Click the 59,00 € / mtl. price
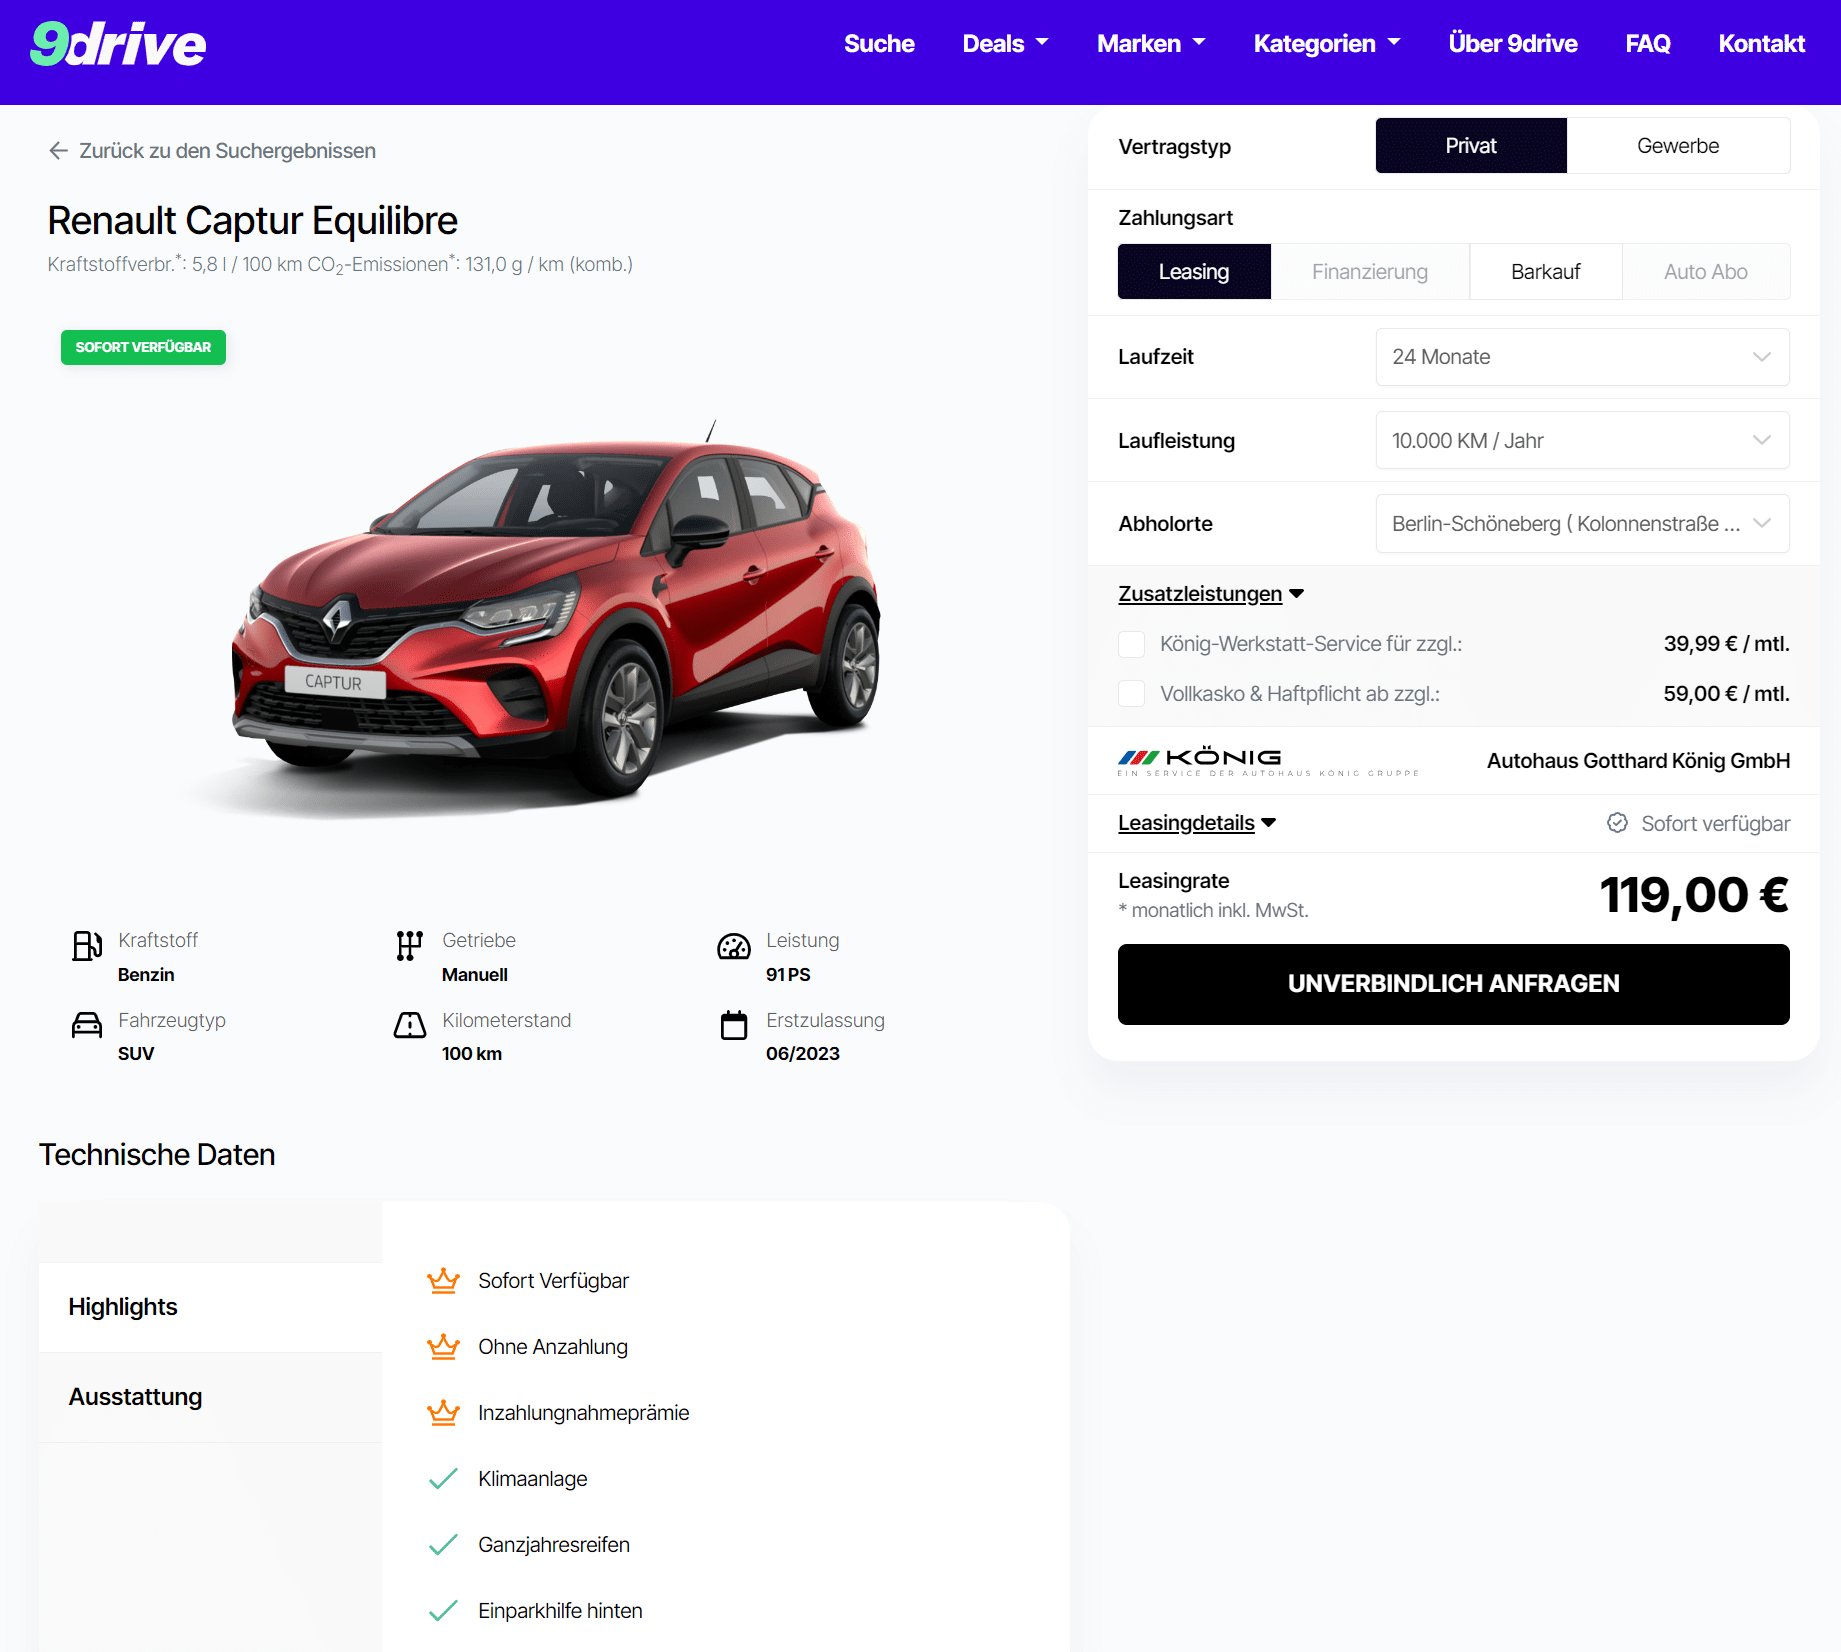This screenshot has height=1652, width=1841. (1727, 694)
